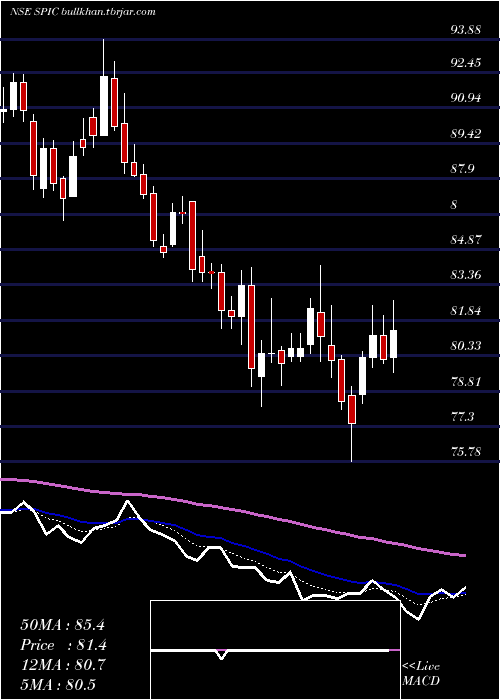Click the MACD histogram inset panel

point(275,650)
